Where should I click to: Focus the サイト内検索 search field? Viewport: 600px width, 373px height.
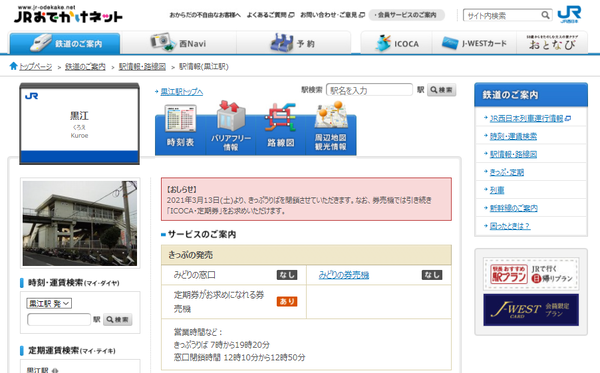coord(501,15)
